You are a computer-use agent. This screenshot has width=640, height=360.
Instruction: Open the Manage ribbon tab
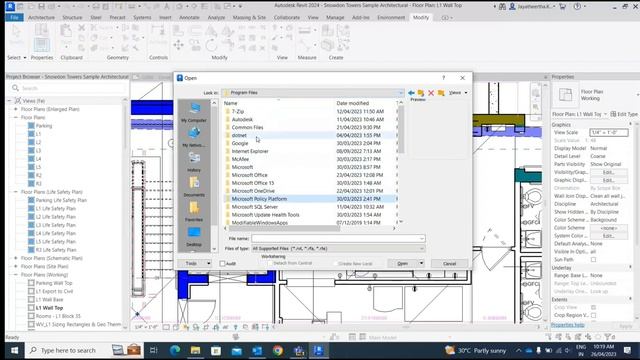click(x=335, y=18)
